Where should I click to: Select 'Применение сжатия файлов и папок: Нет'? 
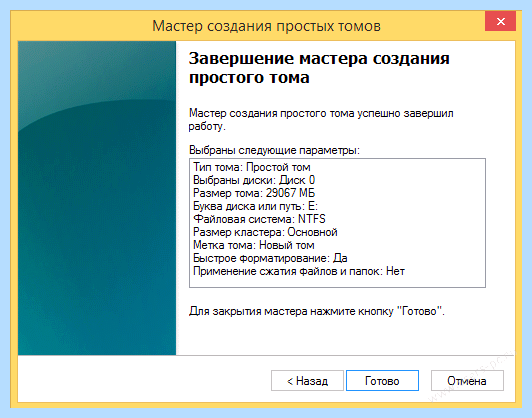coord(299,271)
